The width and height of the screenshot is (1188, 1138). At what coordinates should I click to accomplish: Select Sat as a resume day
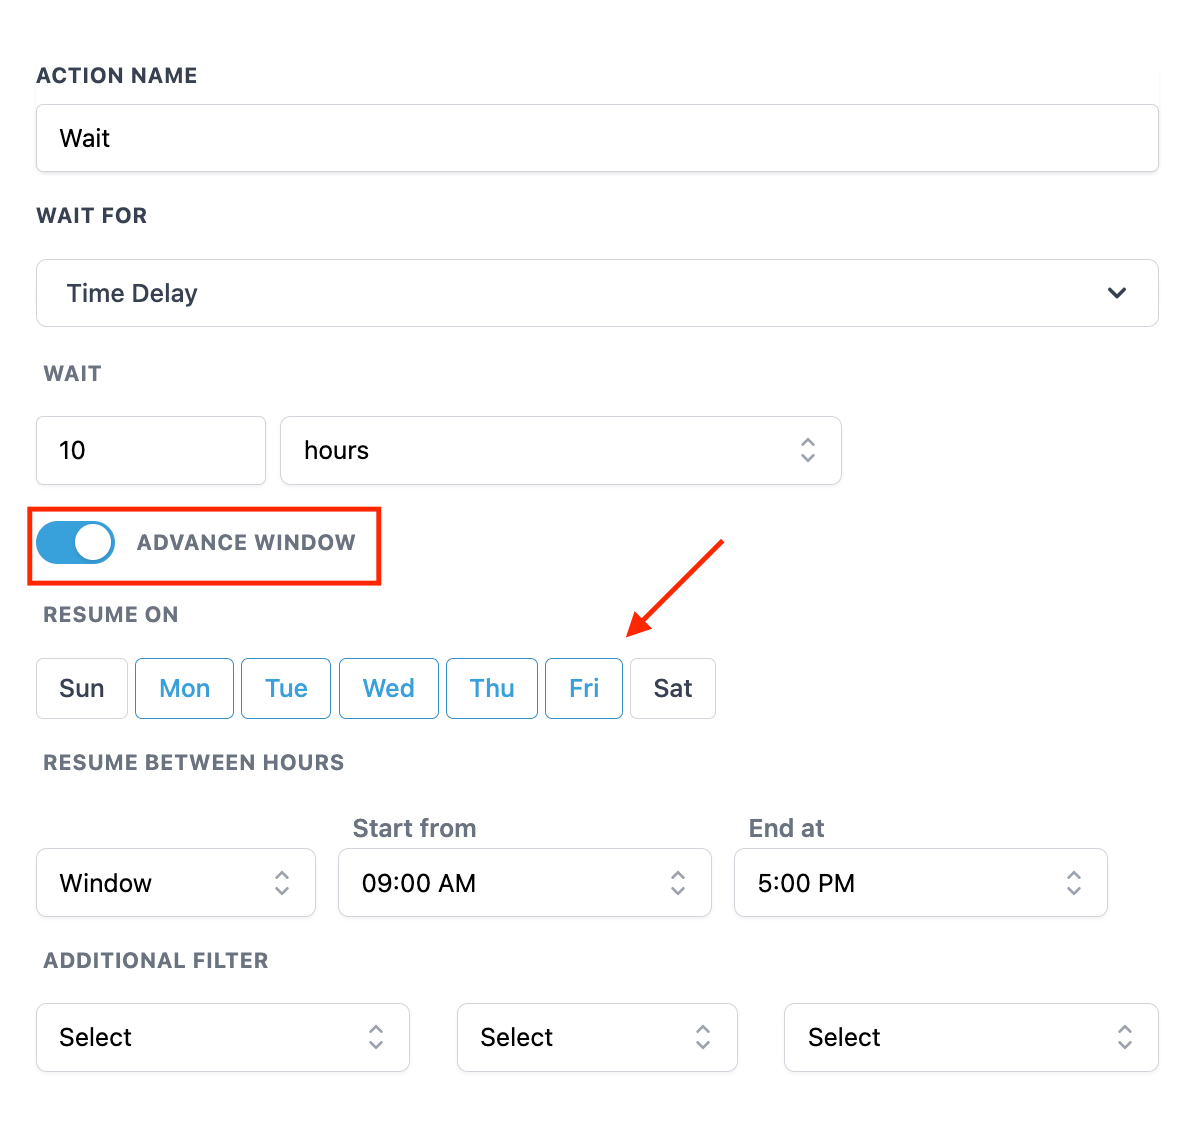tap(673, 688)
